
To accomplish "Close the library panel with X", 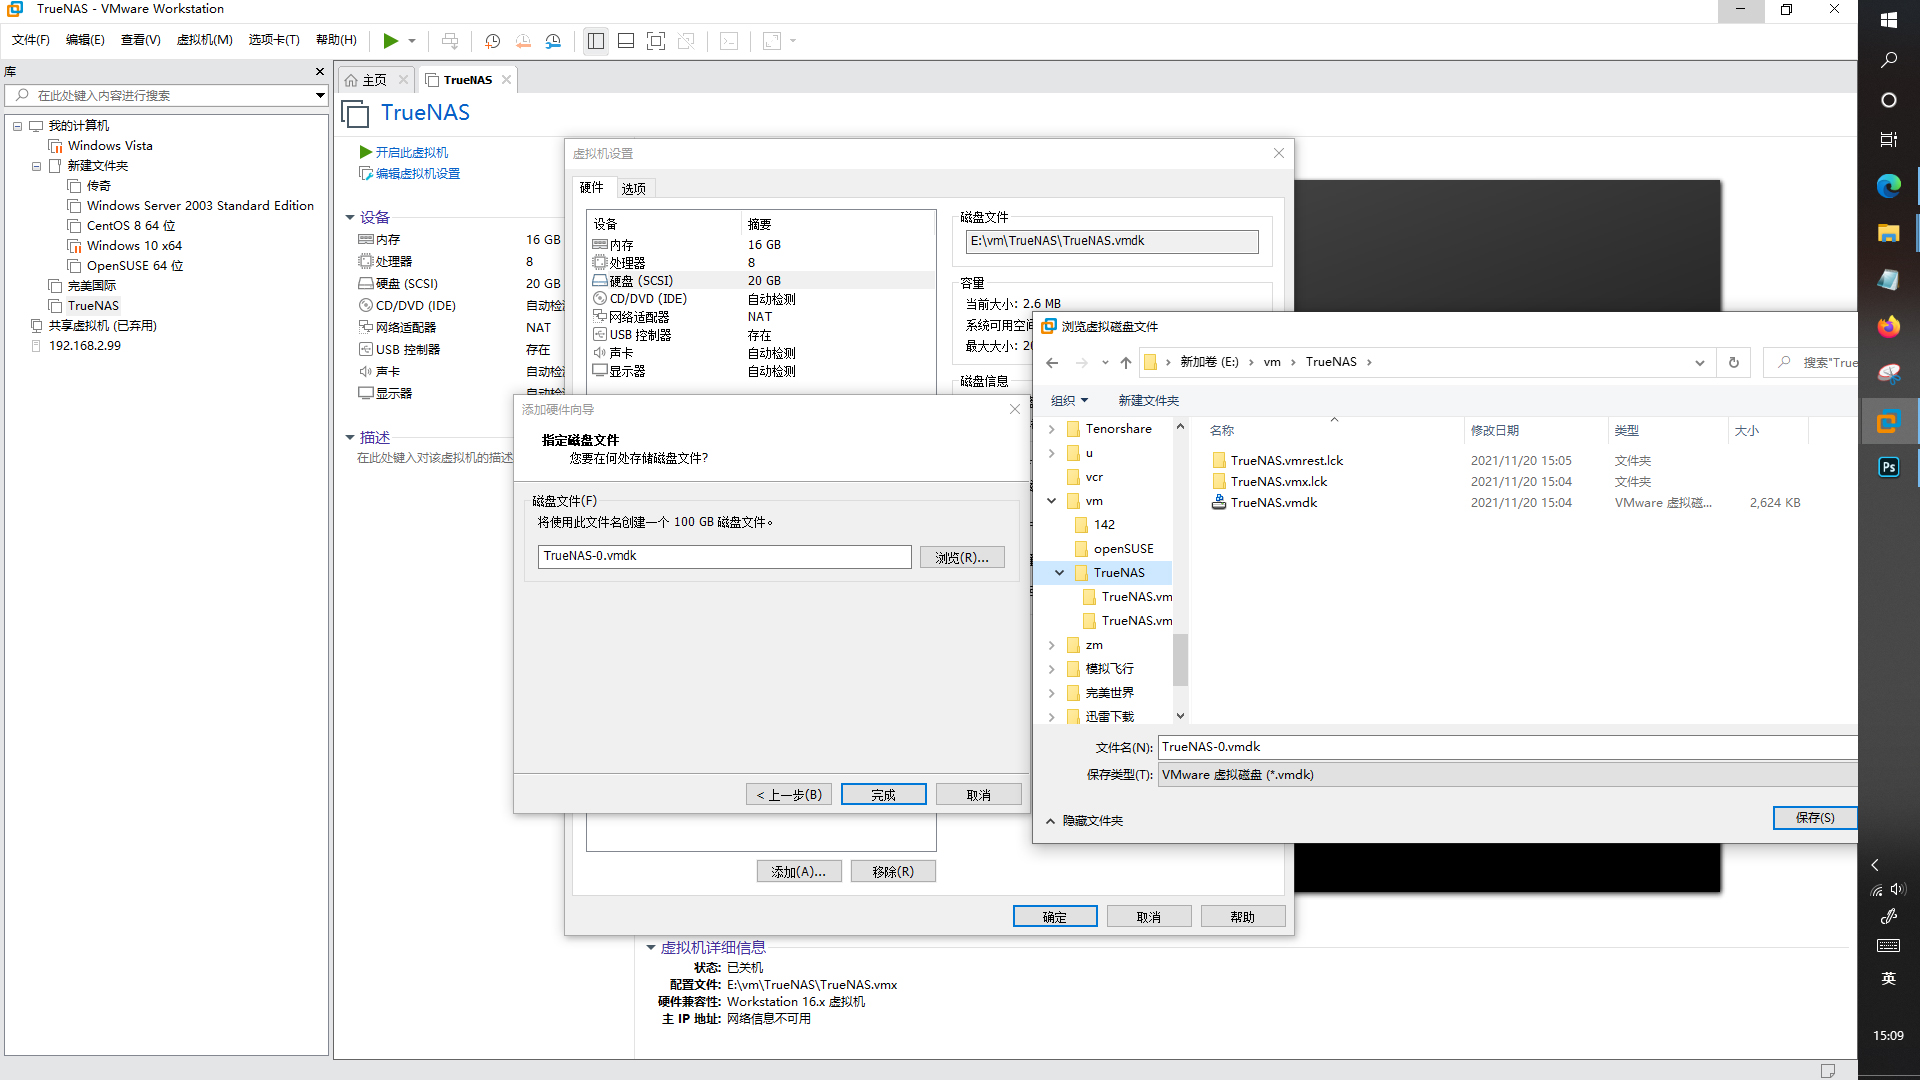I will click(320, 72).
